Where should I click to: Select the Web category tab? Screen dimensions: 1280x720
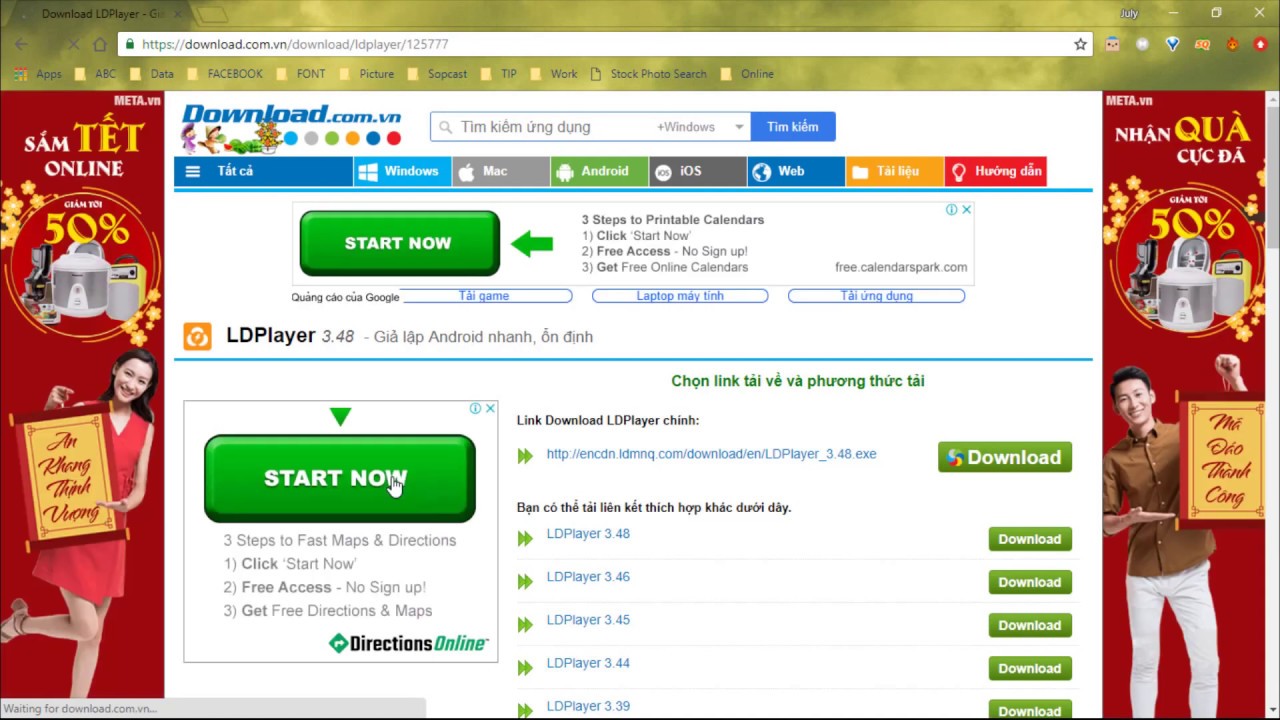795,171
